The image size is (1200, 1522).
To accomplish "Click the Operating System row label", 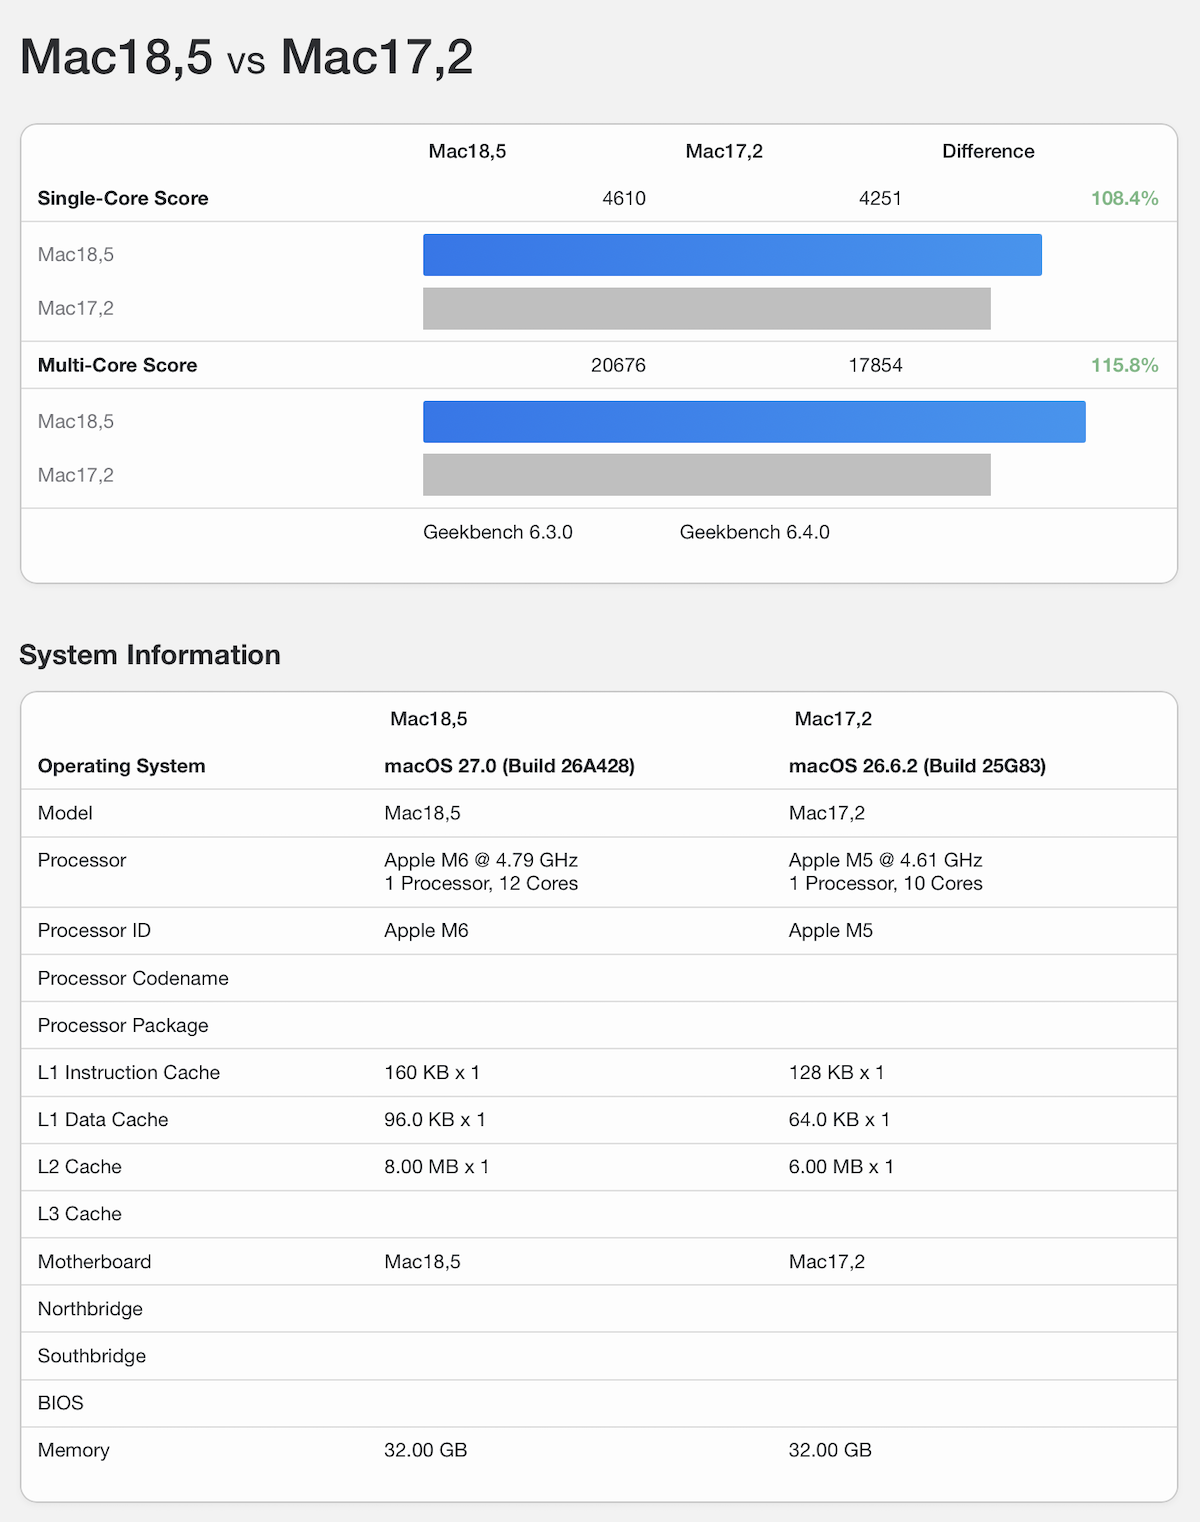I will click(121, 766).
